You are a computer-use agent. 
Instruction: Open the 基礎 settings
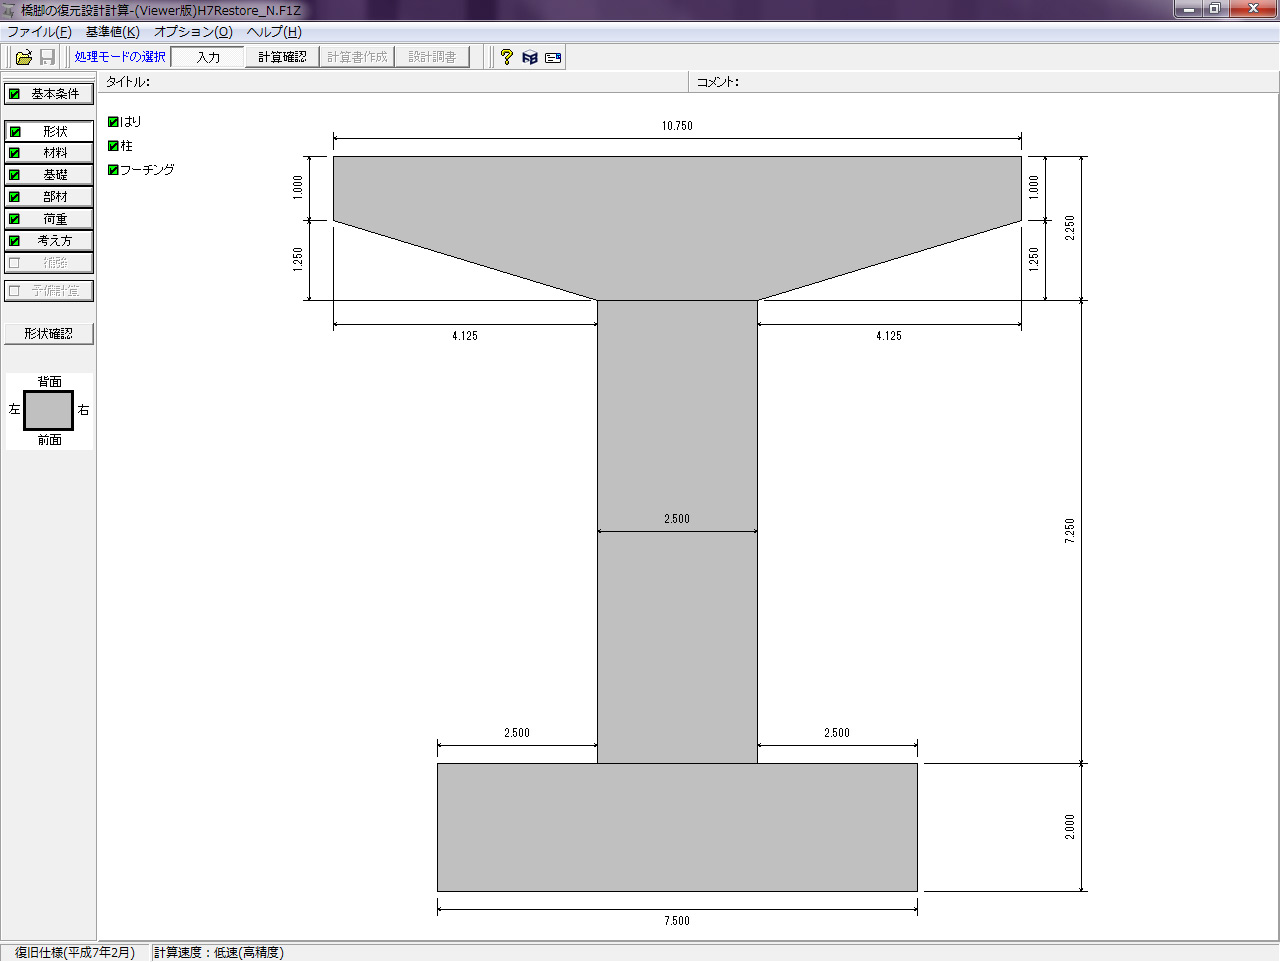pyautogui.click(x=49, y=175)
